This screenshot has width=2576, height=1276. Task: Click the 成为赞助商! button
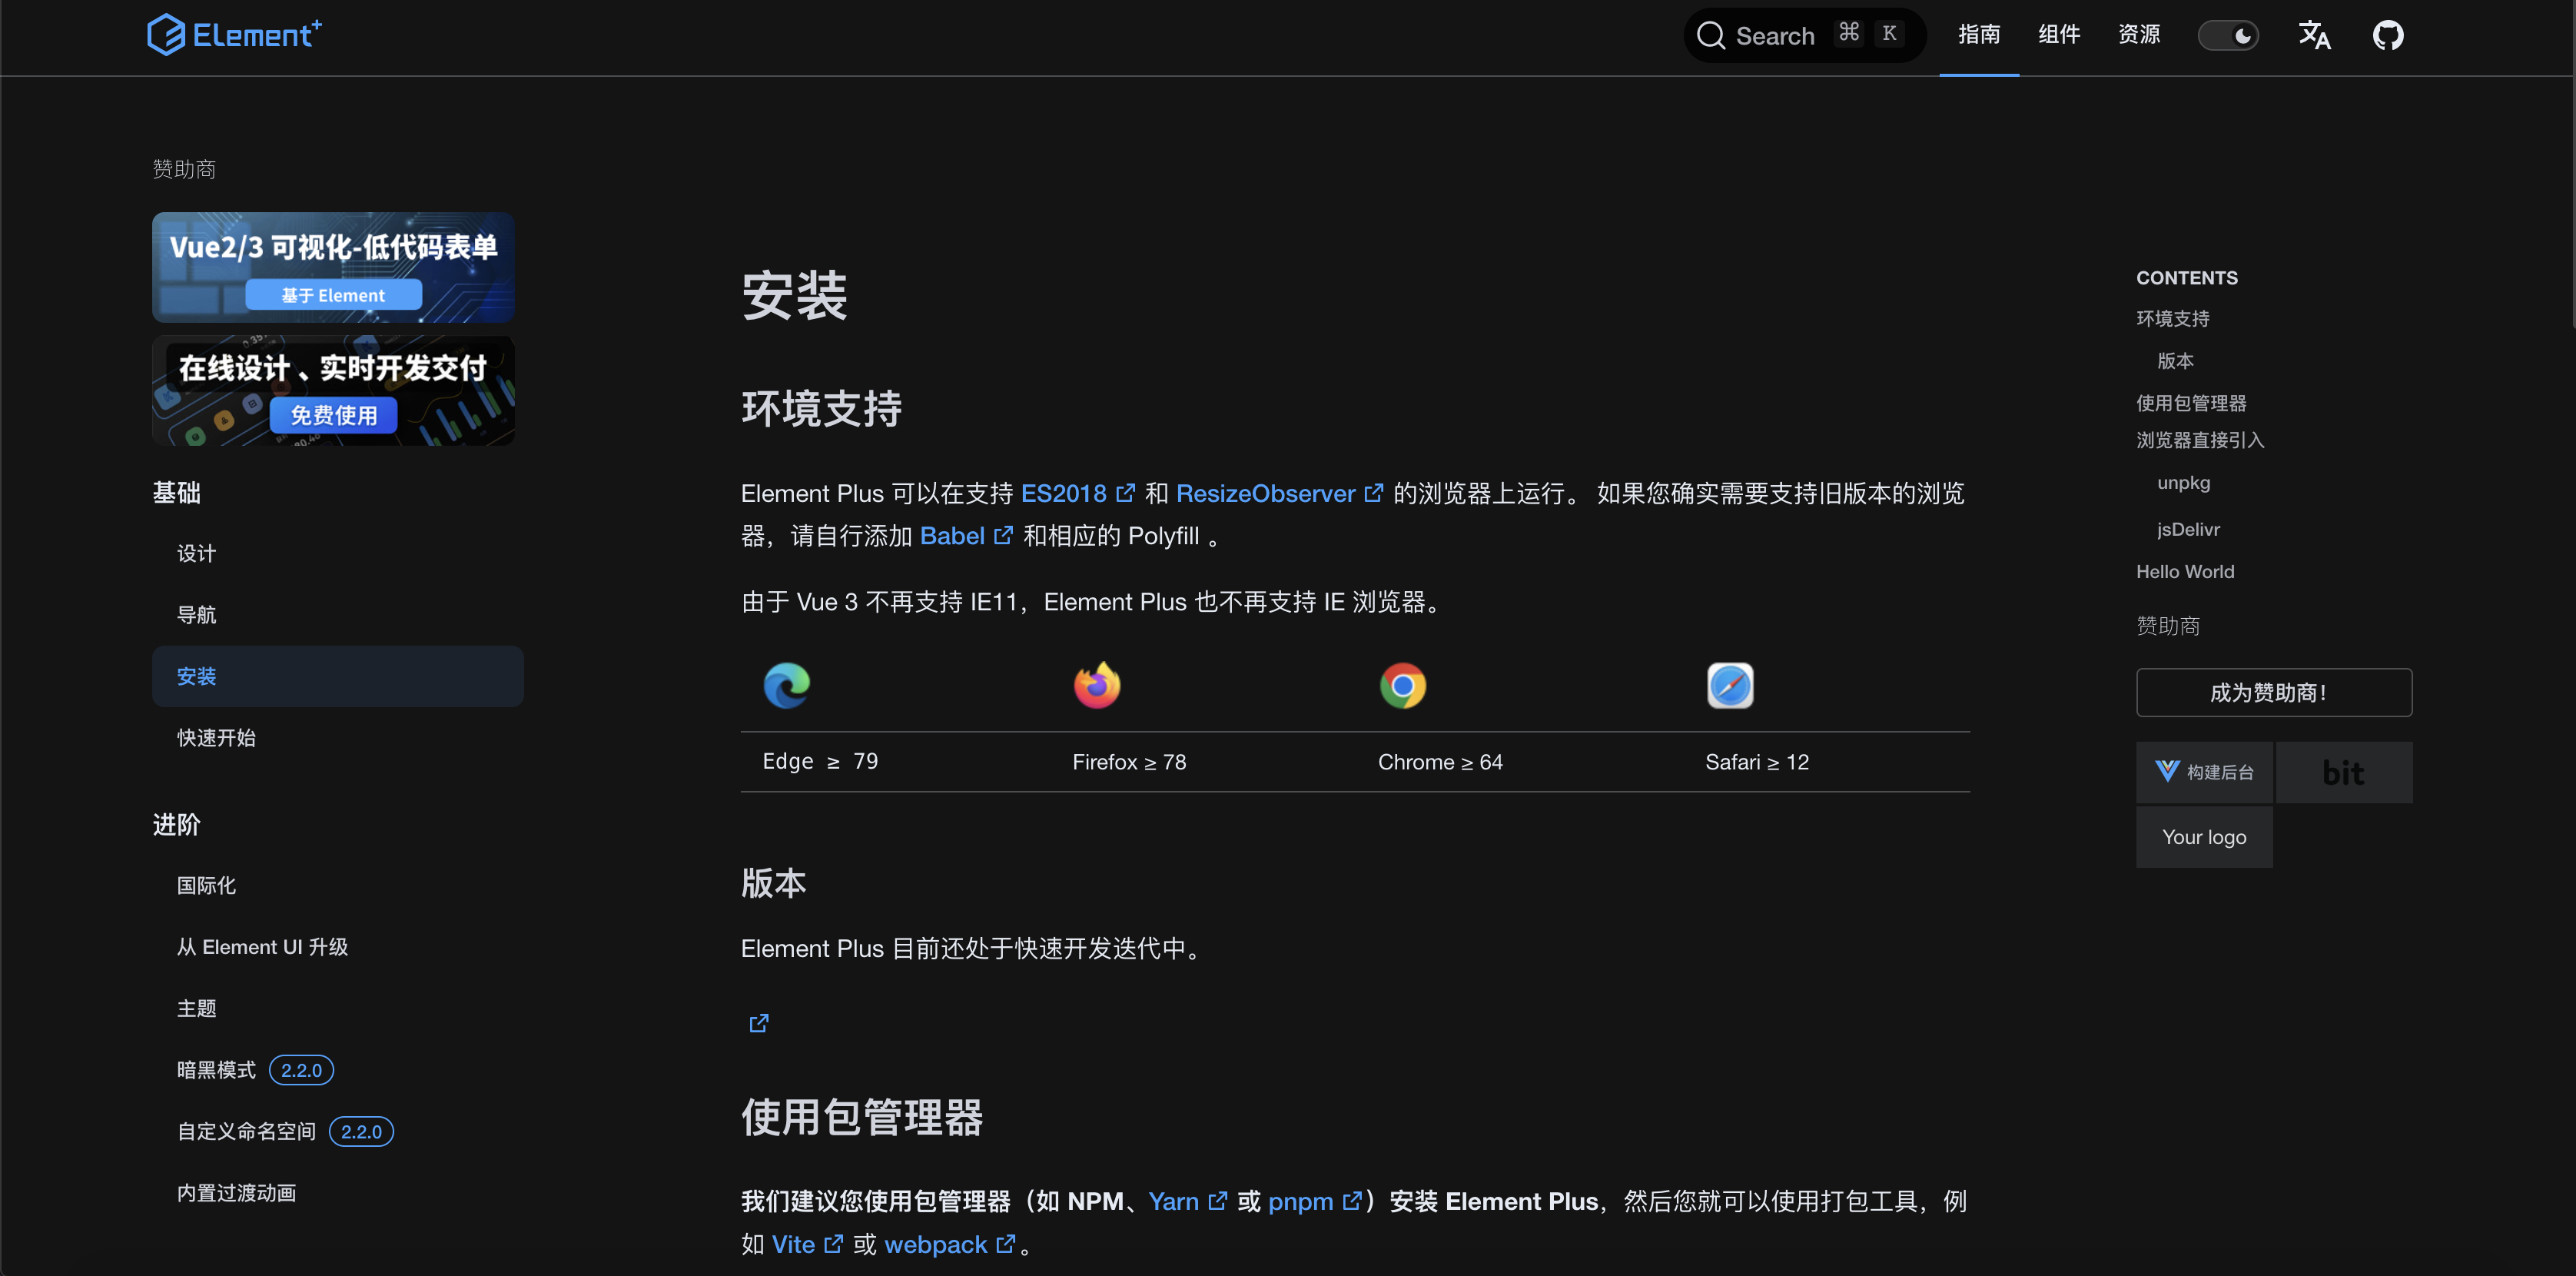click(x=2273, y=692)
